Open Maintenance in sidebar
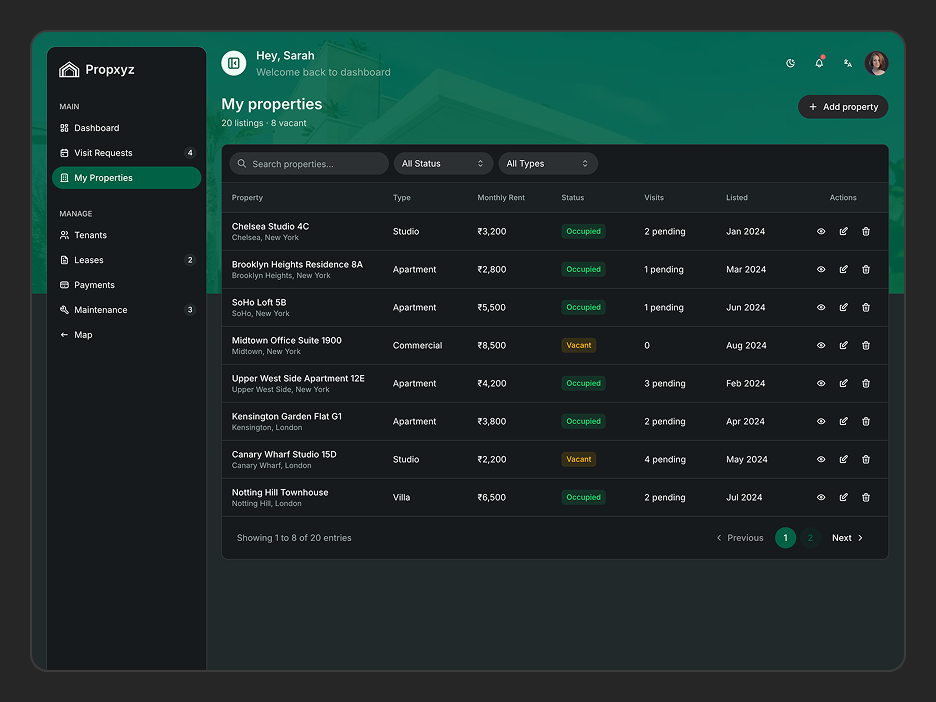 click(x=126, y=310)
